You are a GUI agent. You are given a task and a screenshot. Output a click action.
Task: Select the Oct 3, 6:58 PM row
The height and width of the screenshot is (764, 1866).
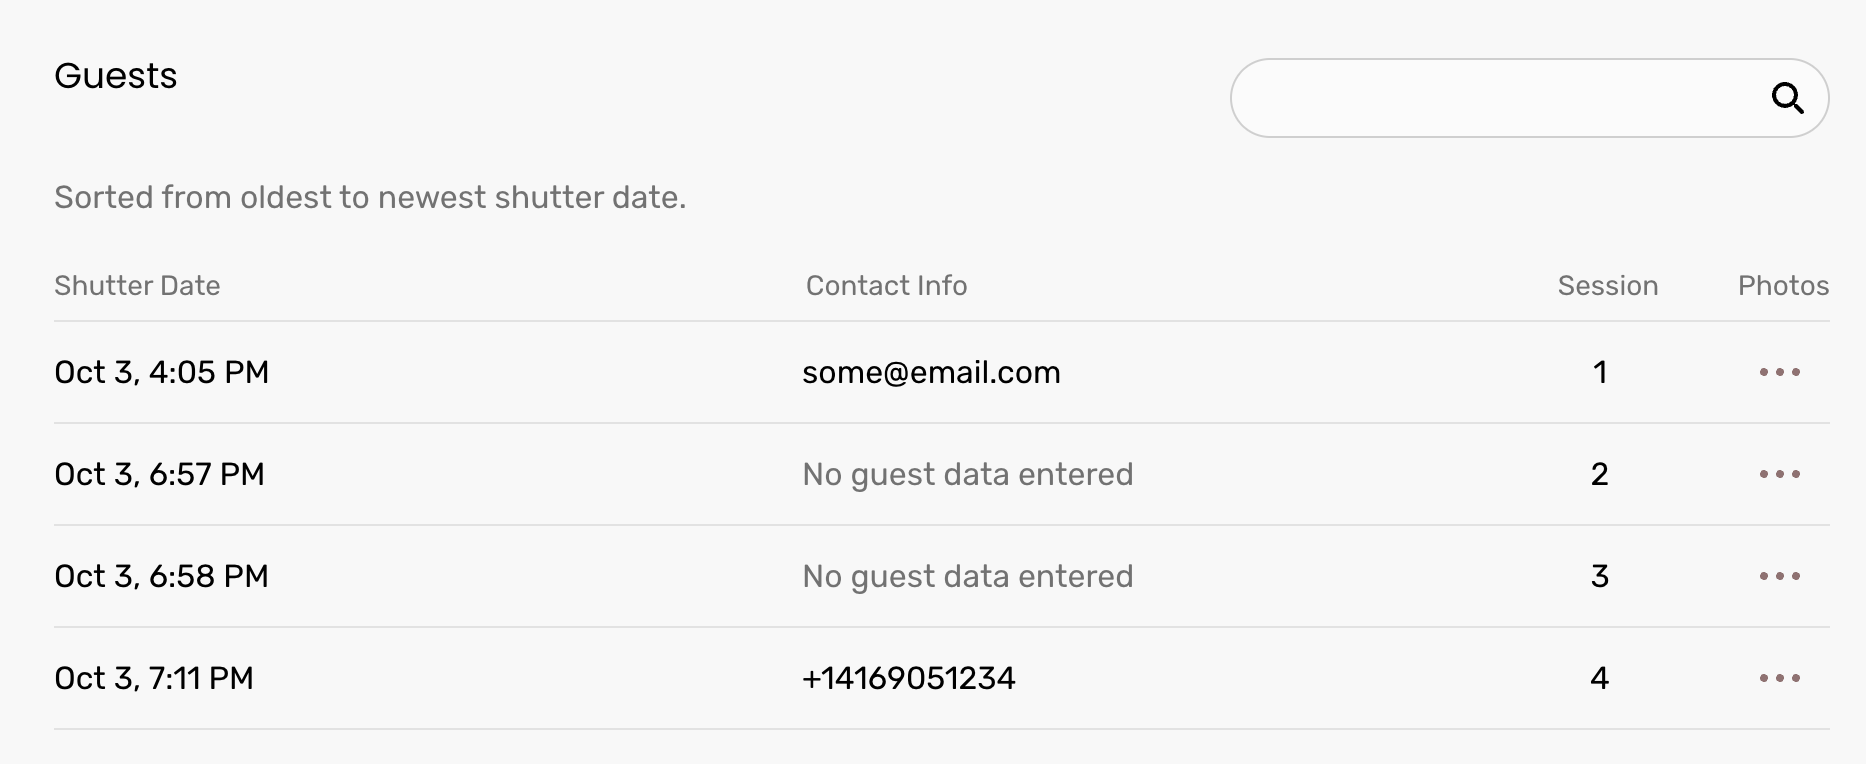click(161, 576)
